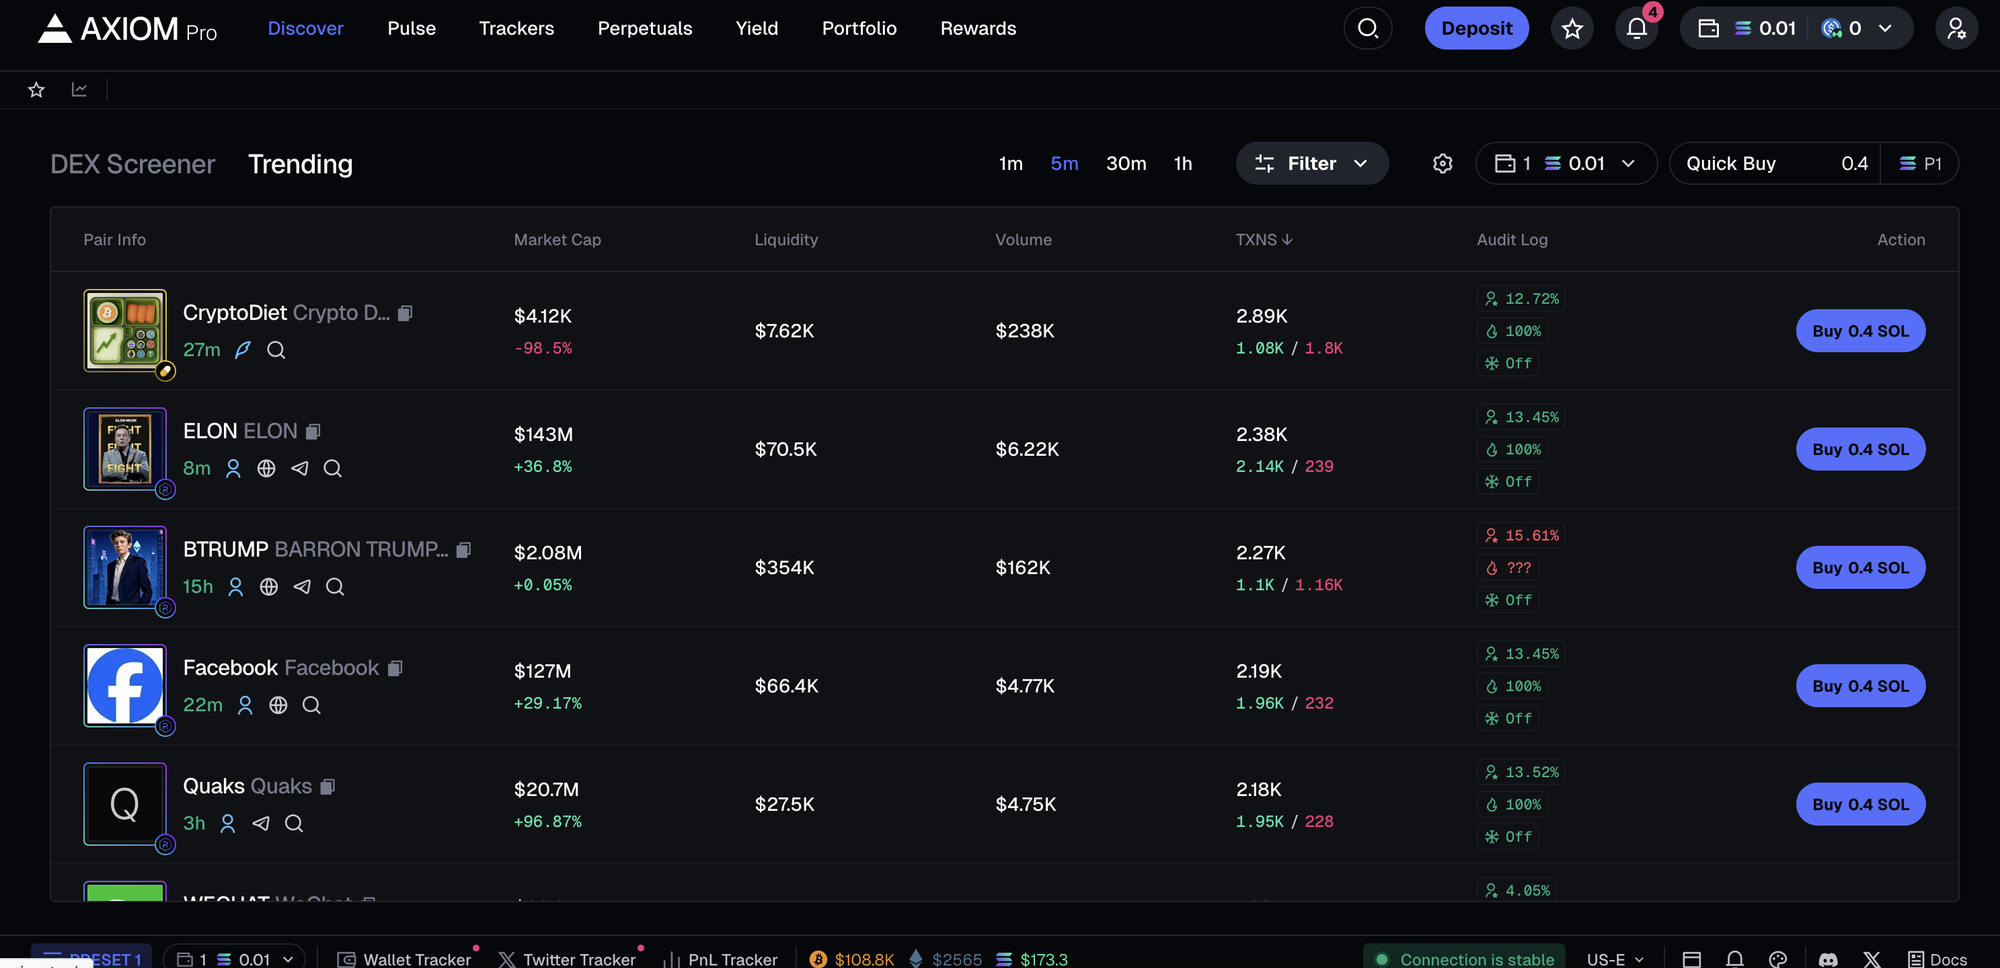Switch to the chart view icon below the logo
Image resolution: width=2000 pixels, height=968 pixels.
(x=80, y=89)
